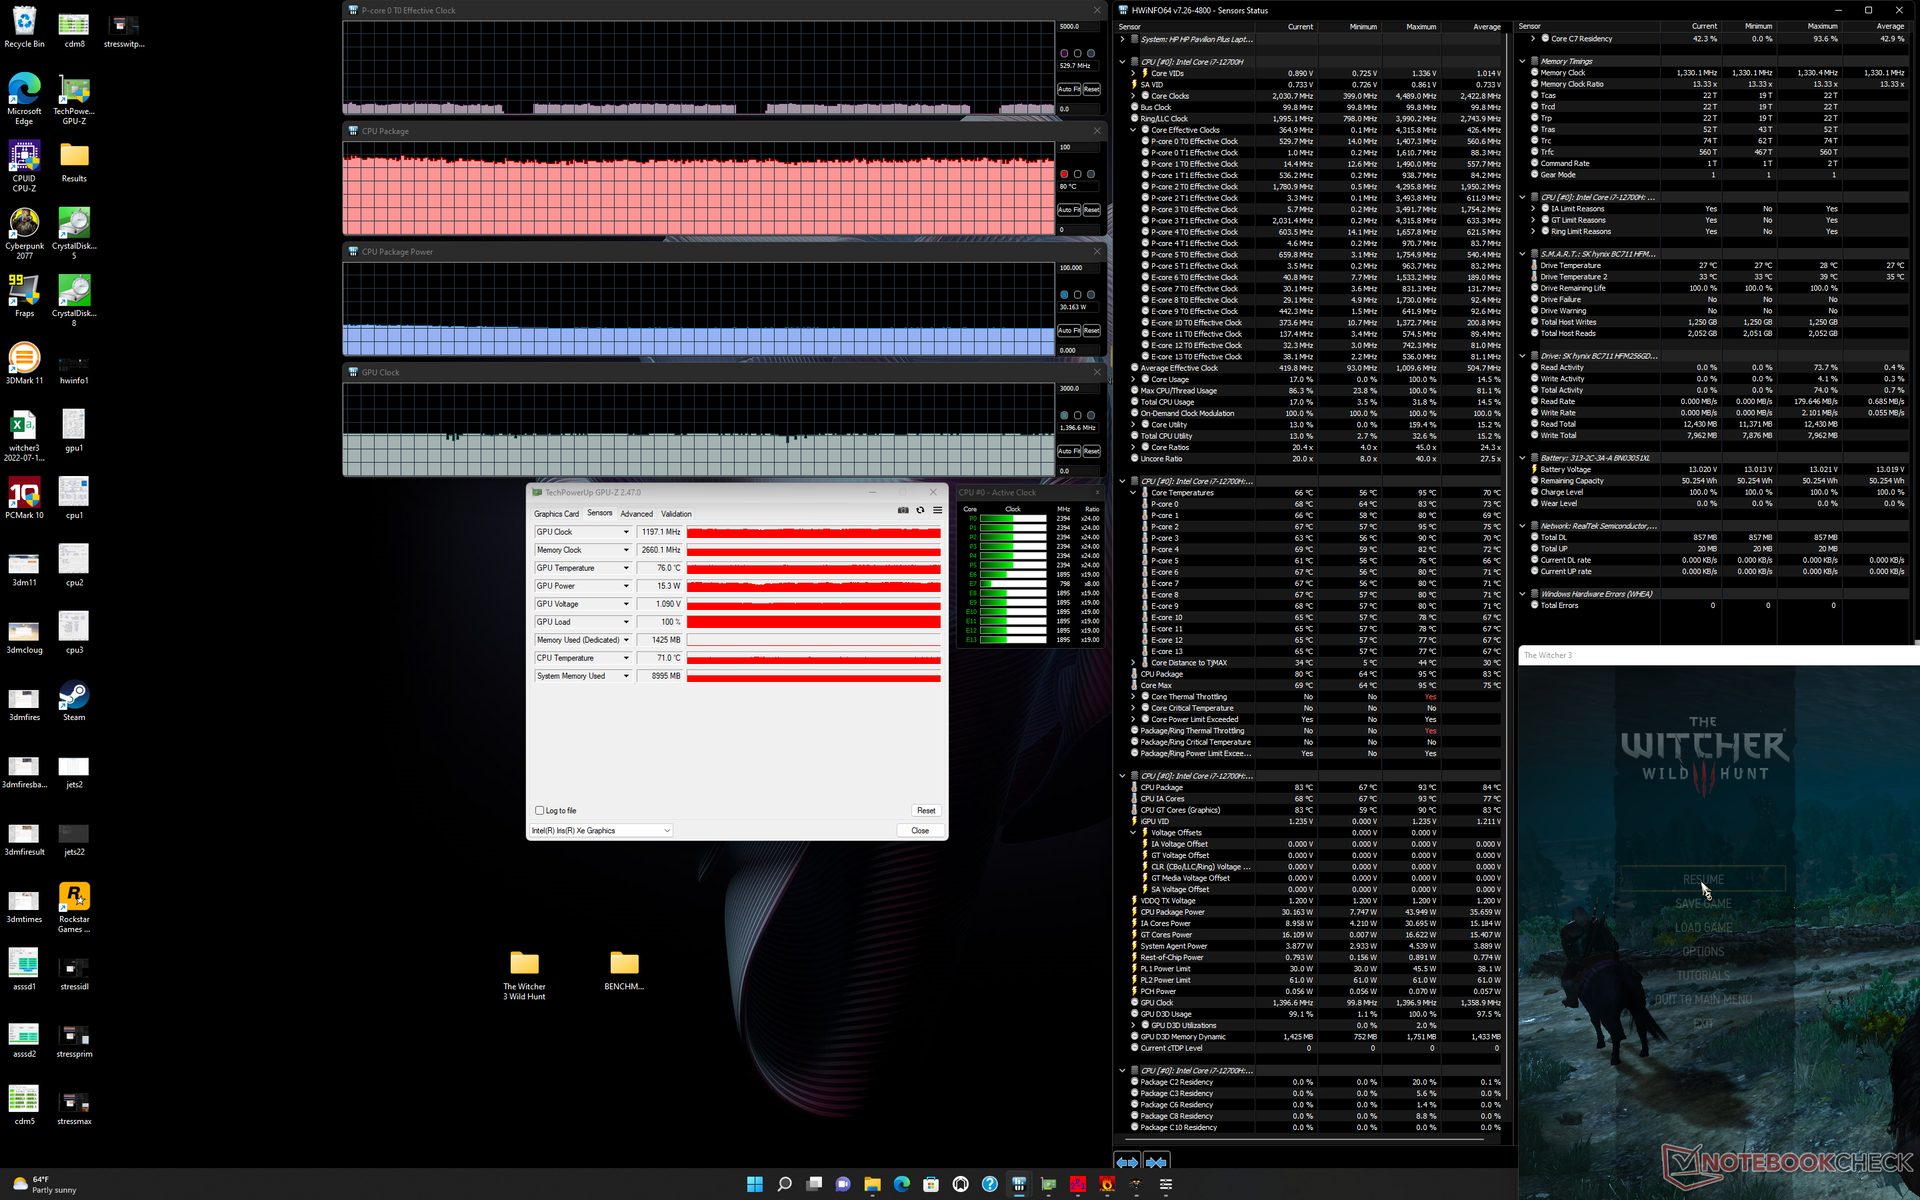Click Reset button in GPU-Z window
Screen dimensions: 1920x1200
(926, 810)
